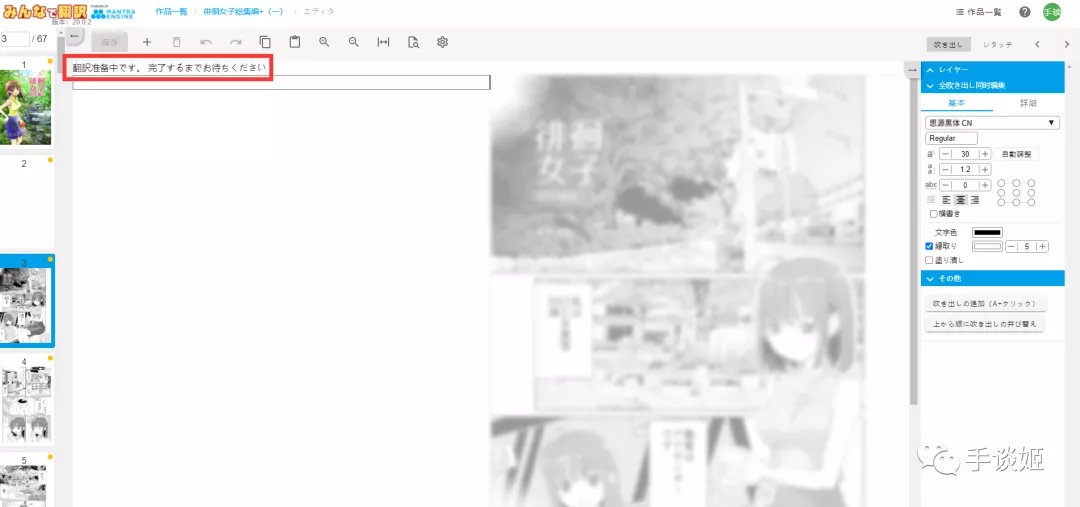Open 徘徊女子総集編+ breadcrumb link
Viewport: 1080px width, 507px height.
click(243, 12)
